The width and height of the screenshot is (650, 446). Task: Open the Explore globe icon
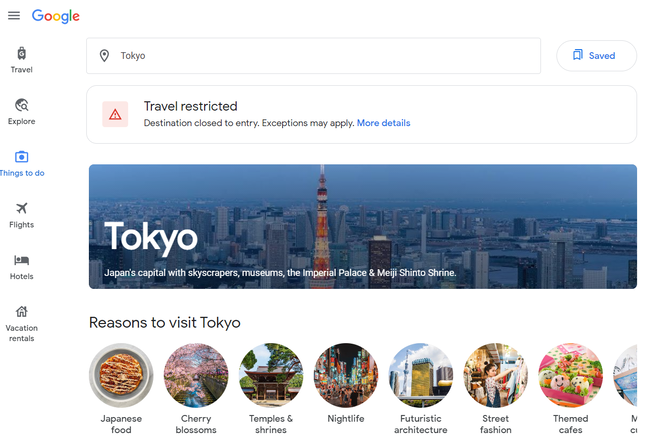tap(22, 105)
